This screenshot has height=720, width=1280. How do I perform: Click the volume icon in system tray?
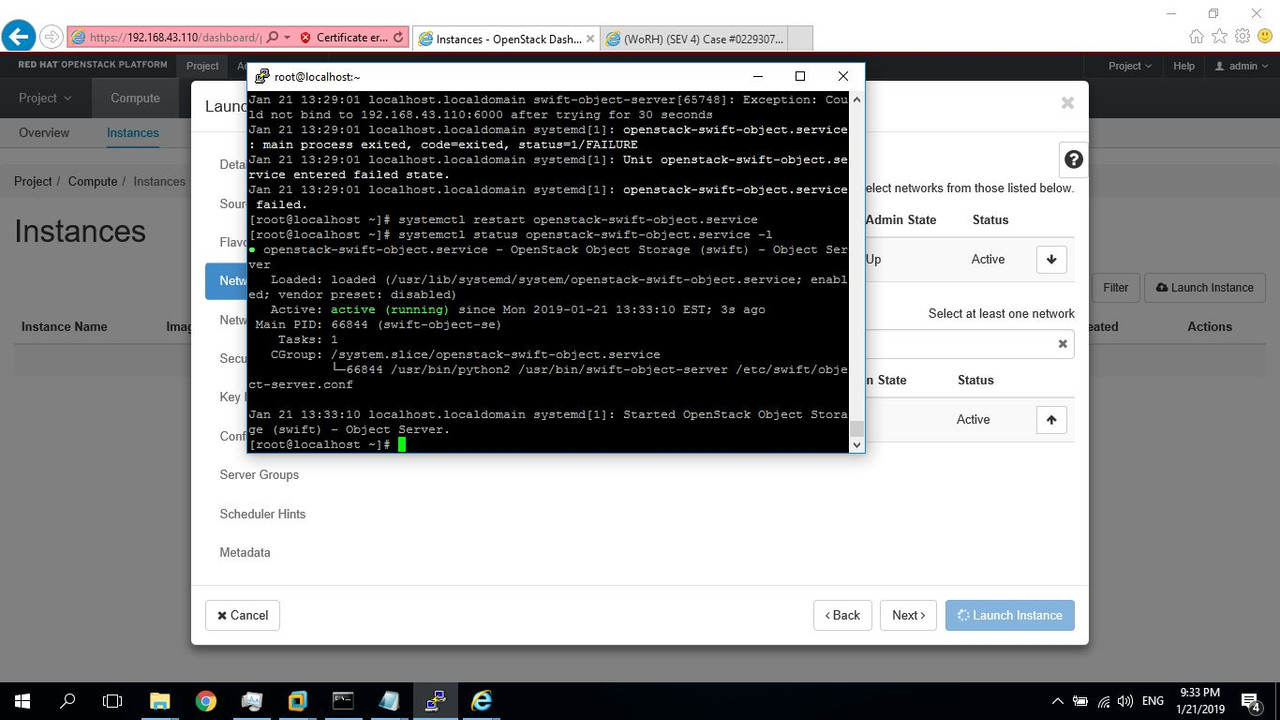coord(1125,701)
